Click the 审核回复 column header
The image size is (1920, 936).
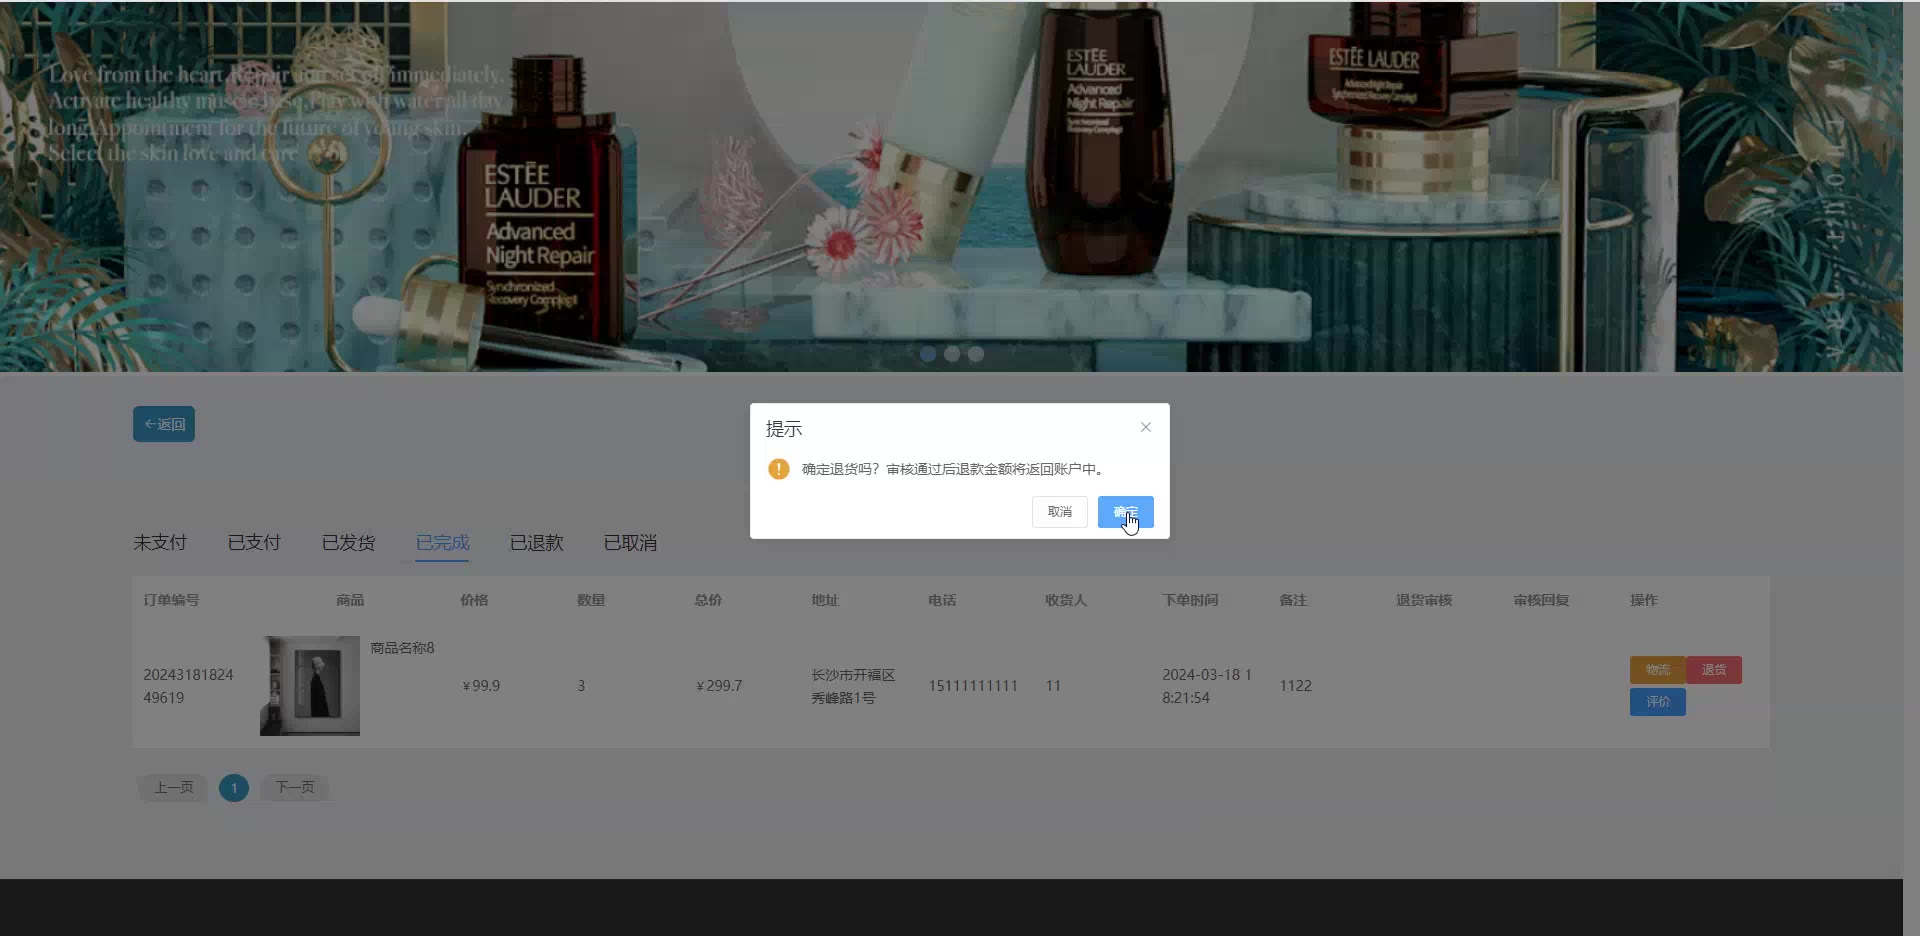pyautogui.click(x=1541, y=600)
